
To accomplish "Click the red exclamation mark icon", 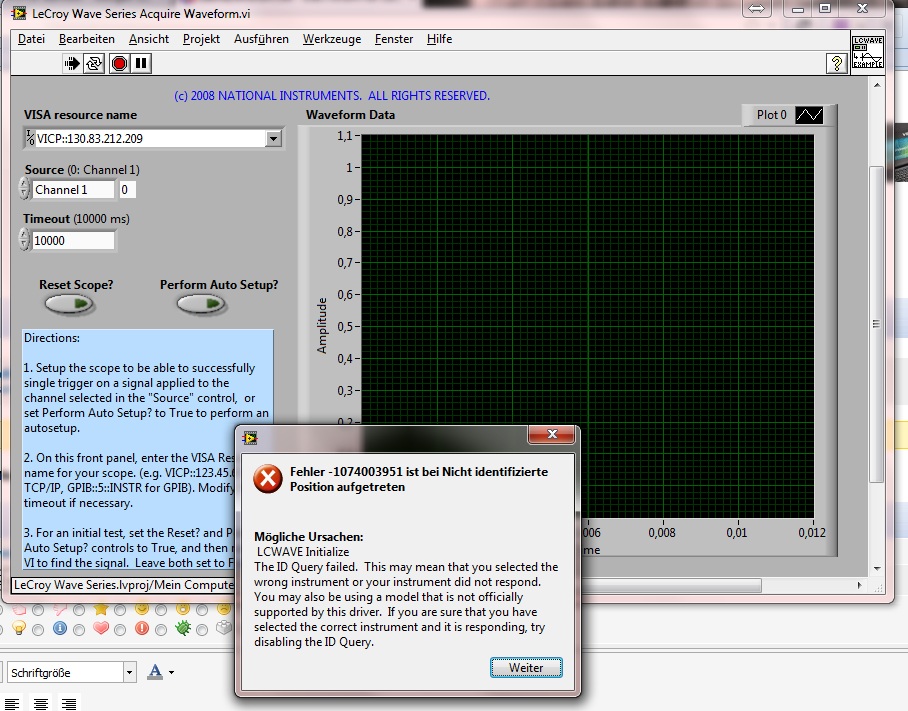I will [142, 628].
